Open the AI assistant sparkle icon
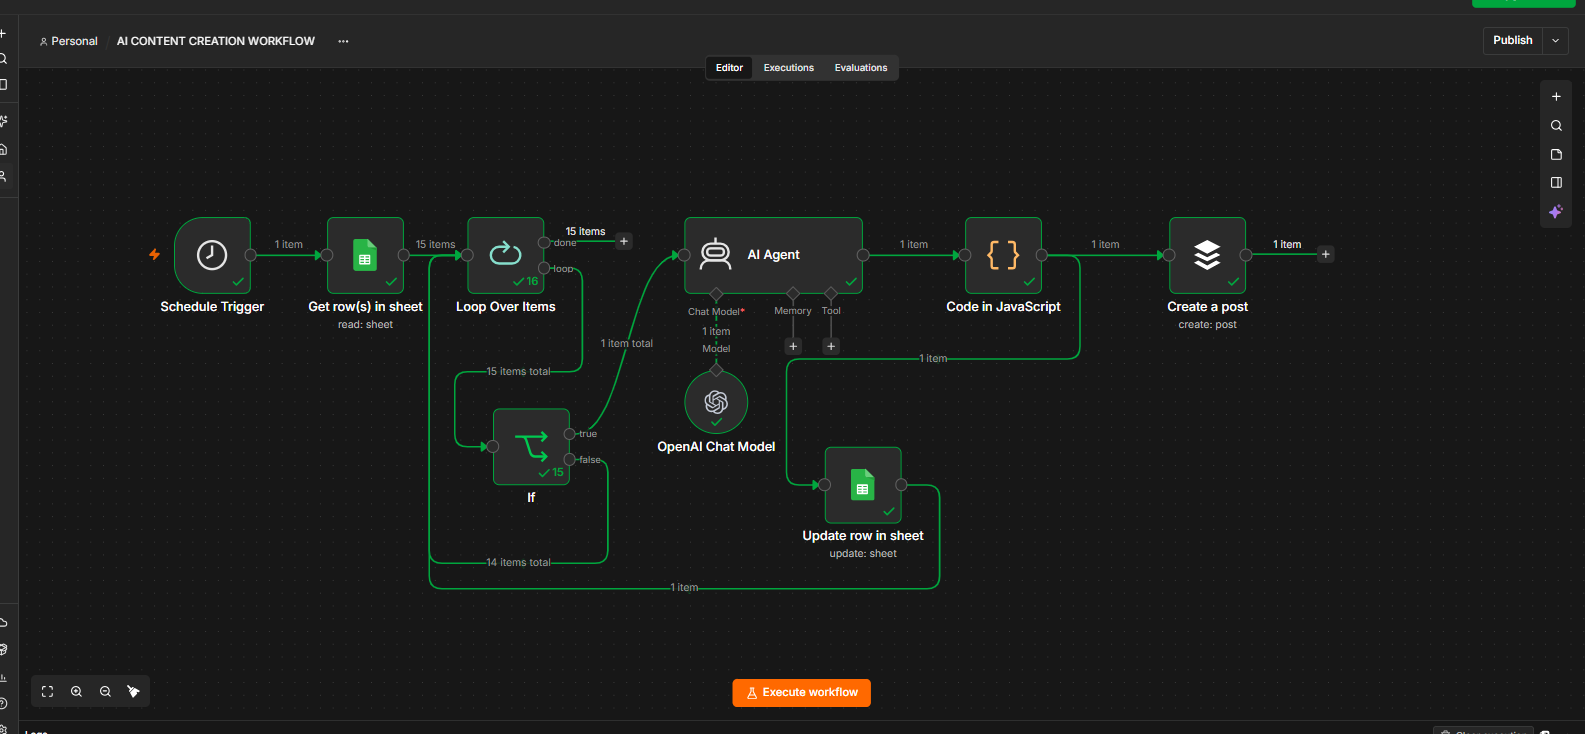The width and height of the screenshot is (1585, 734). [x=1556, y=212]
